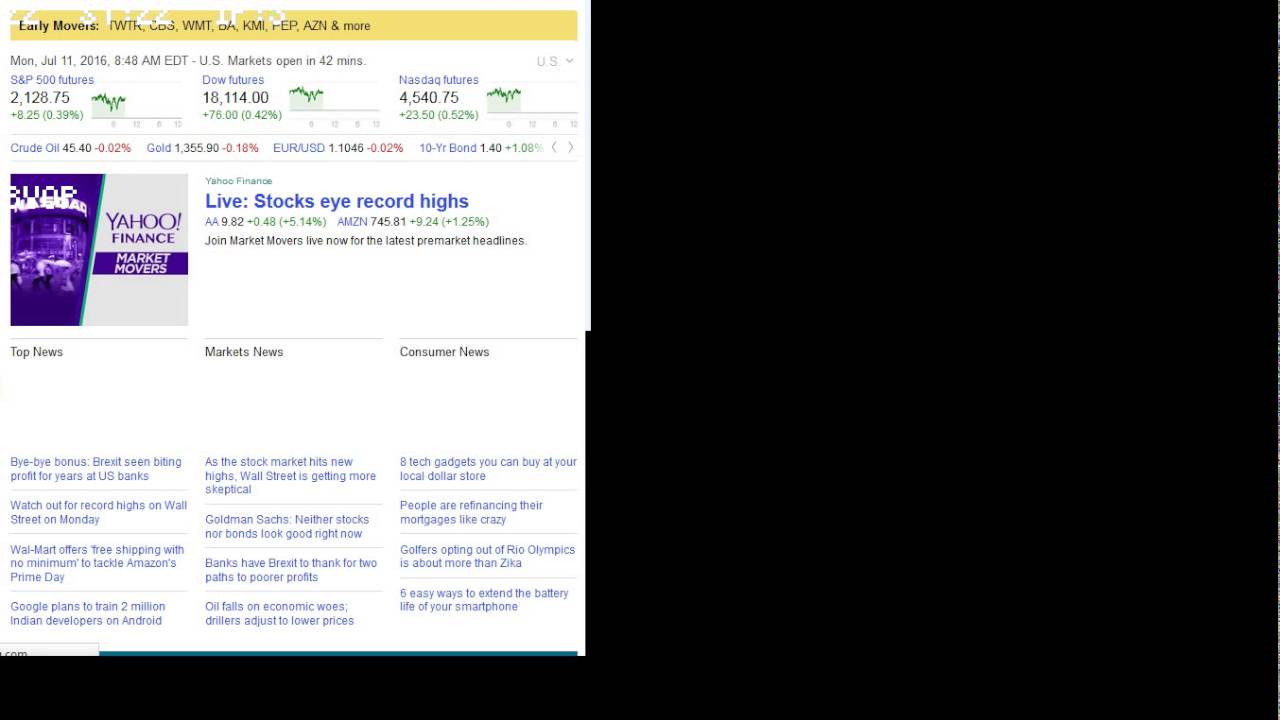Click the market open time status text

188,61
